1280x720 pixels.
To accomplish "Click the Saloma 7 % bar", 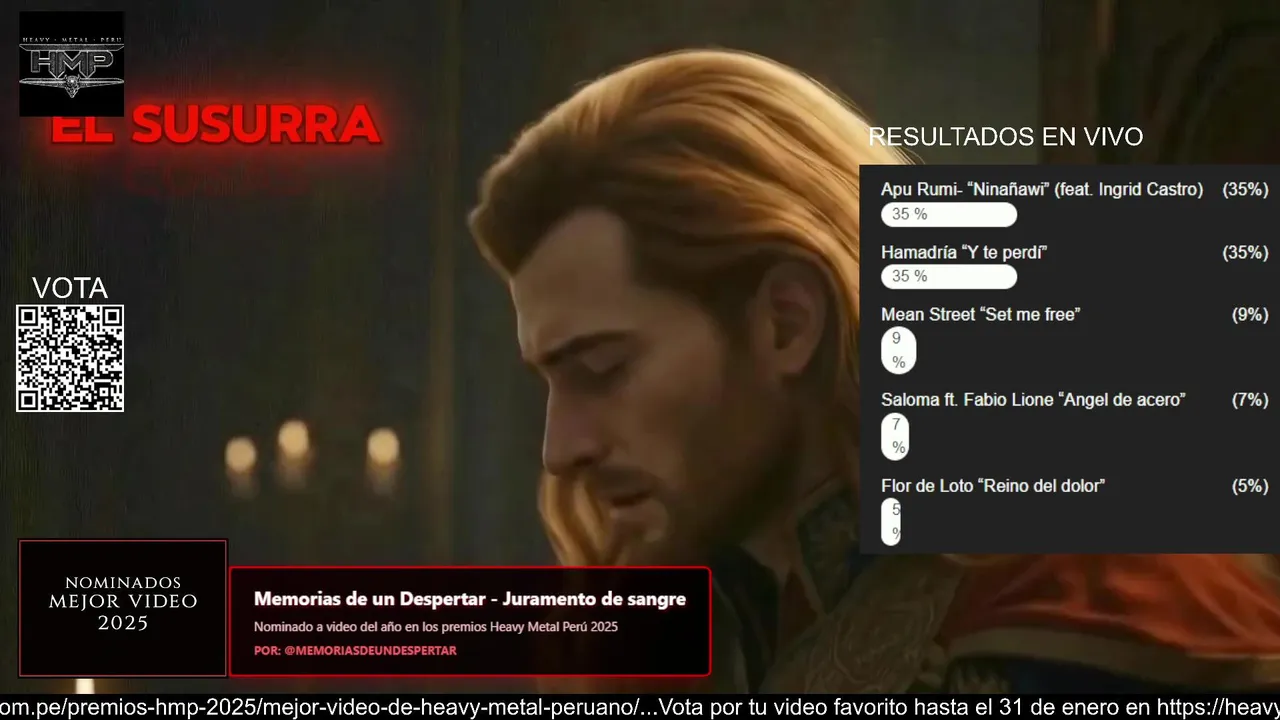I will click(895, 436).
